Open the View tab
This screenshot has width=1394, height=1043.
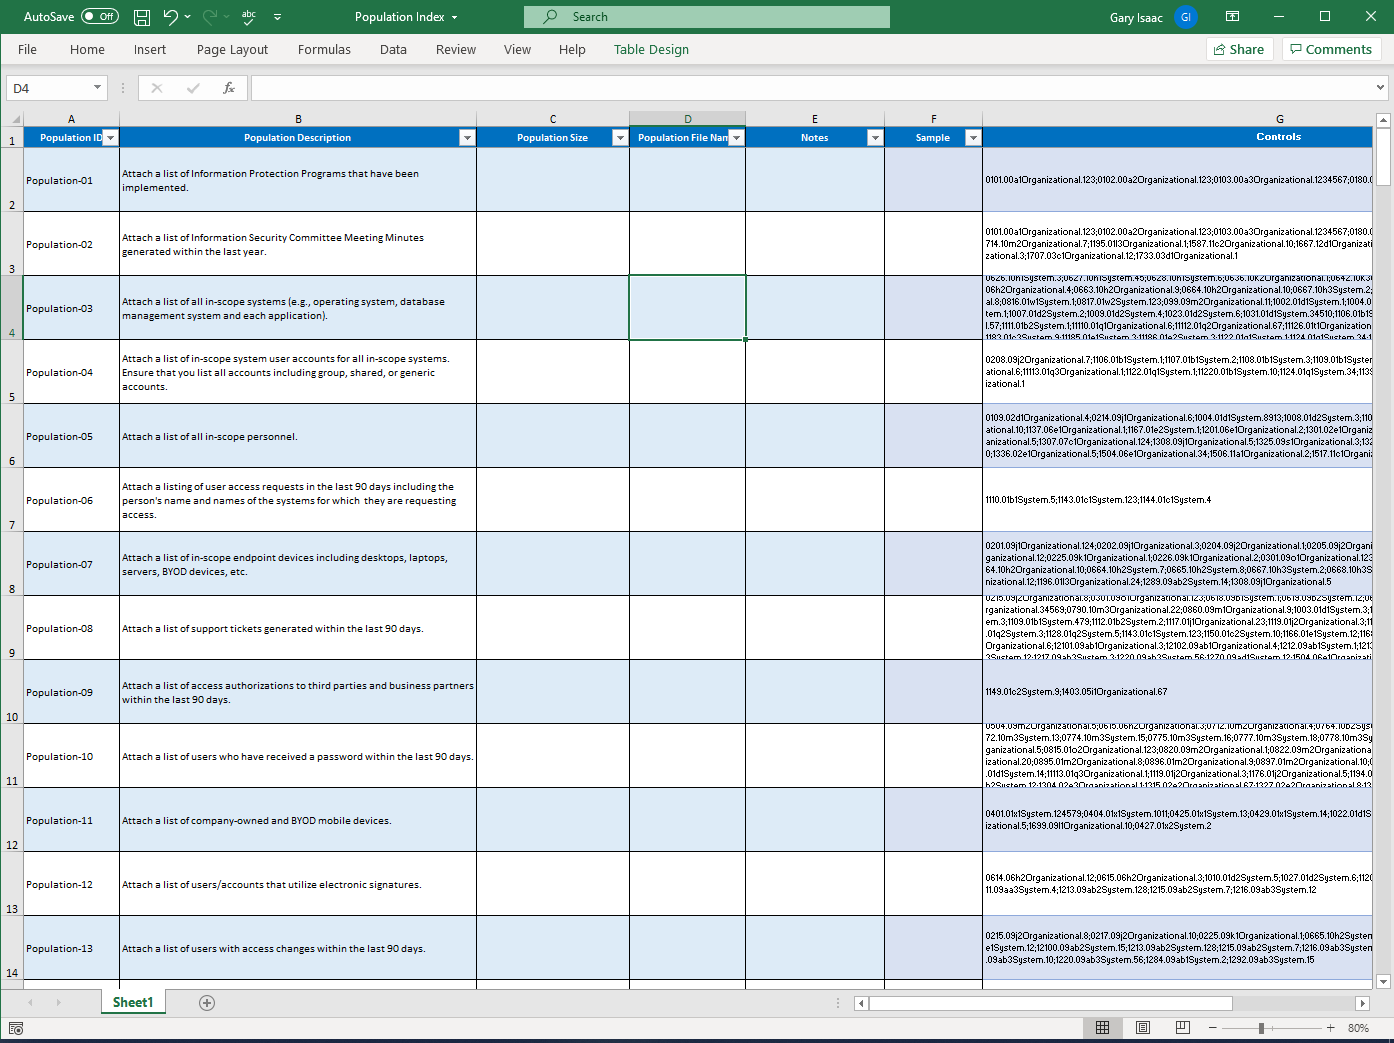517,49
